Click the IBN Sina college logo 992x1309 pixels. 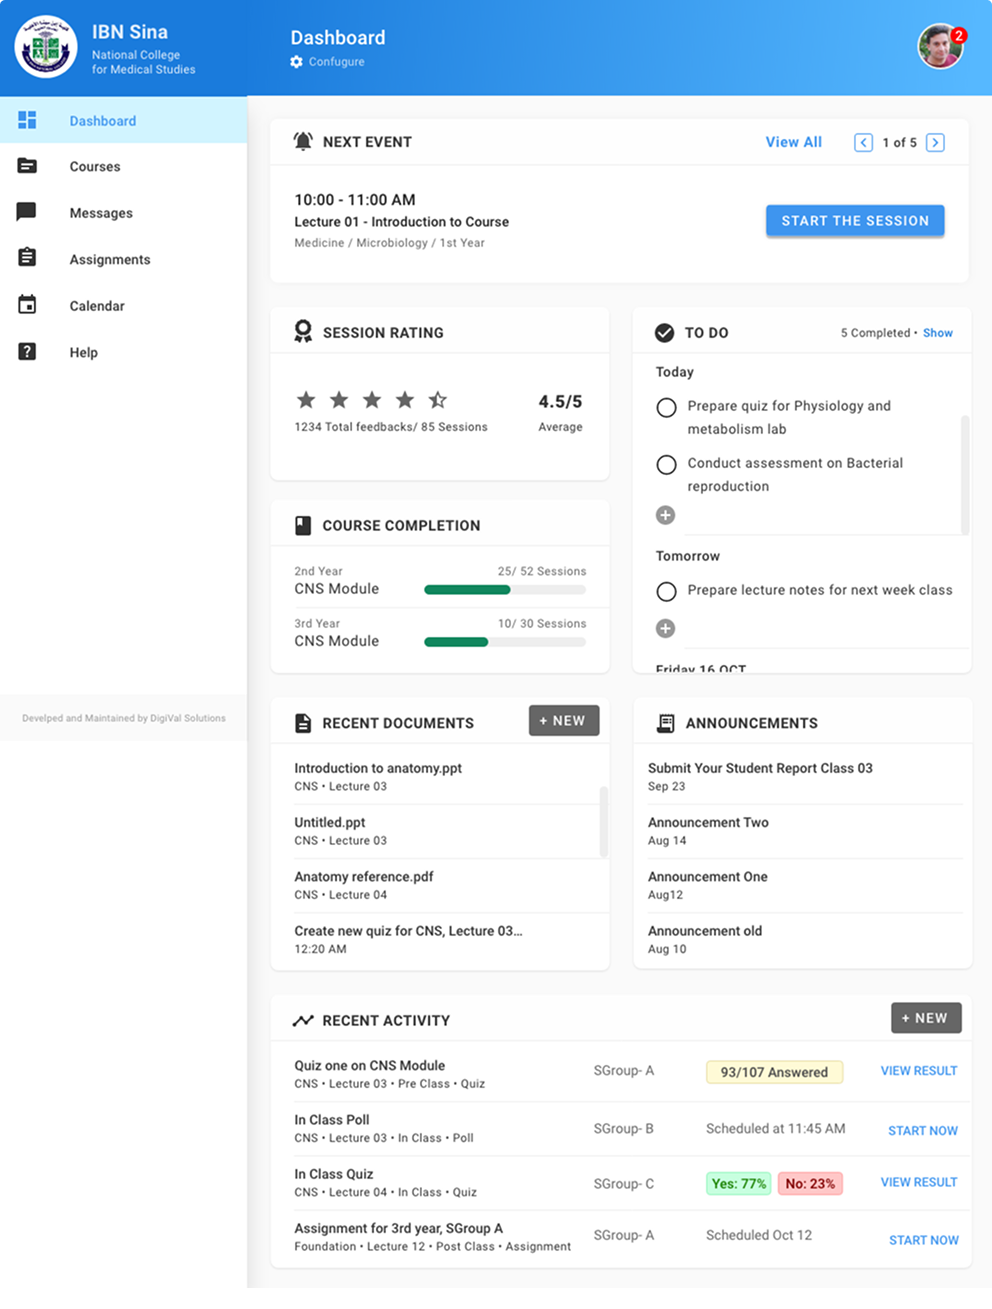pyautogui.click(x=46, y=47)
